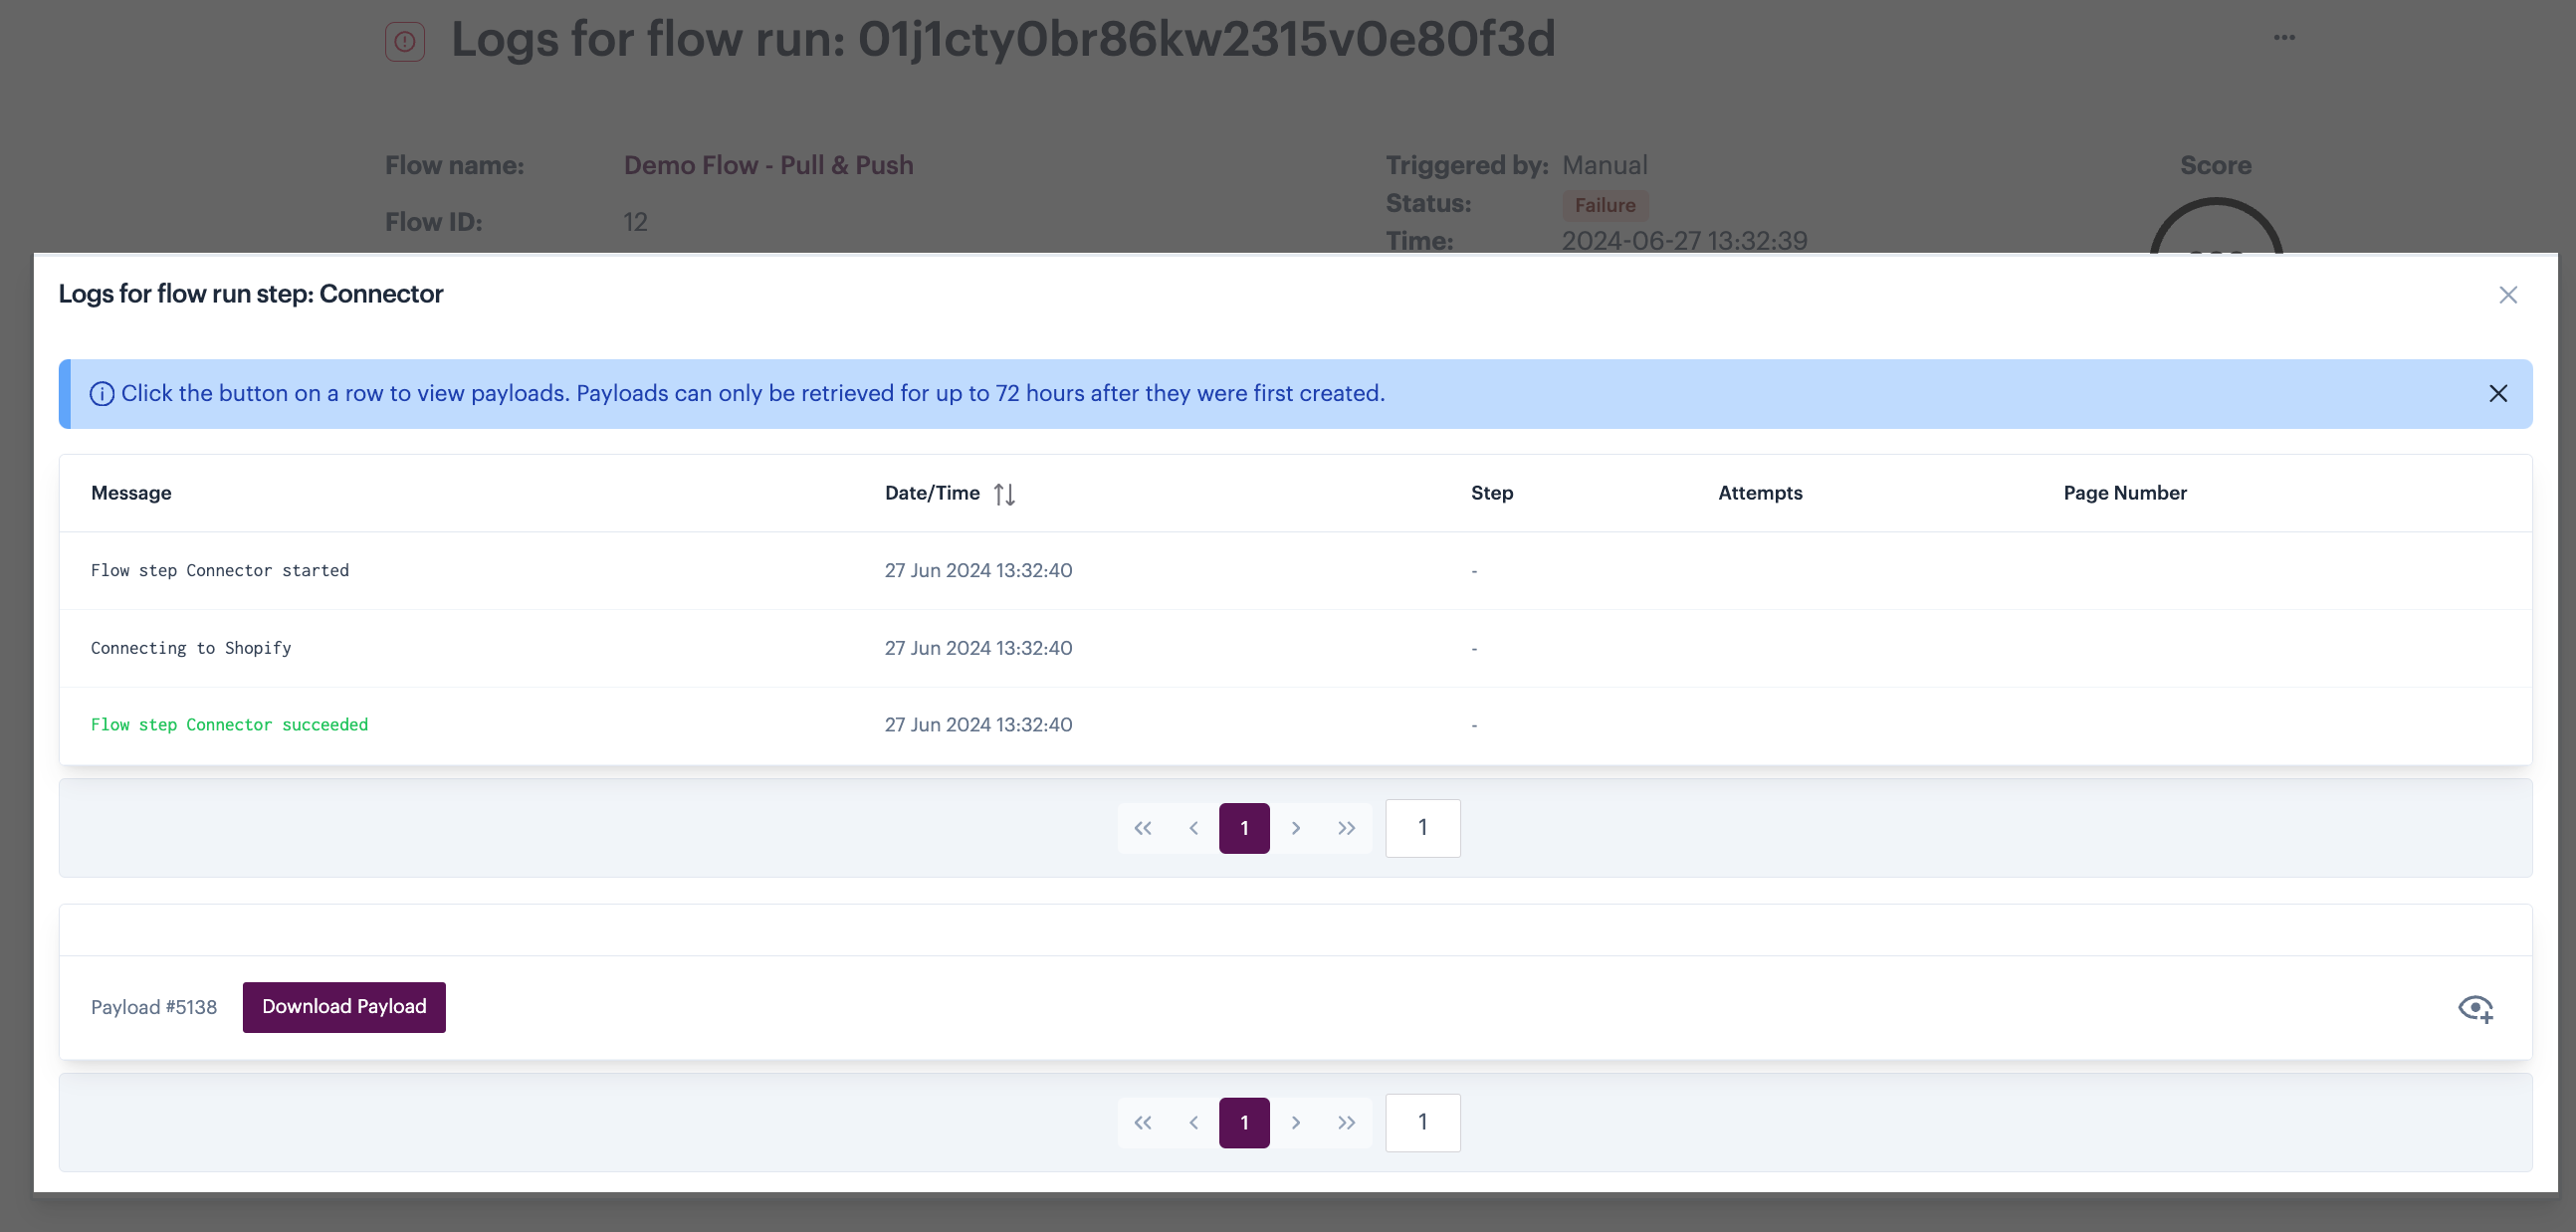Viewport: 2576px width, 1232px height.
Task: Go to last page in payload pagination
Action: click(x=1346, y=1123)
